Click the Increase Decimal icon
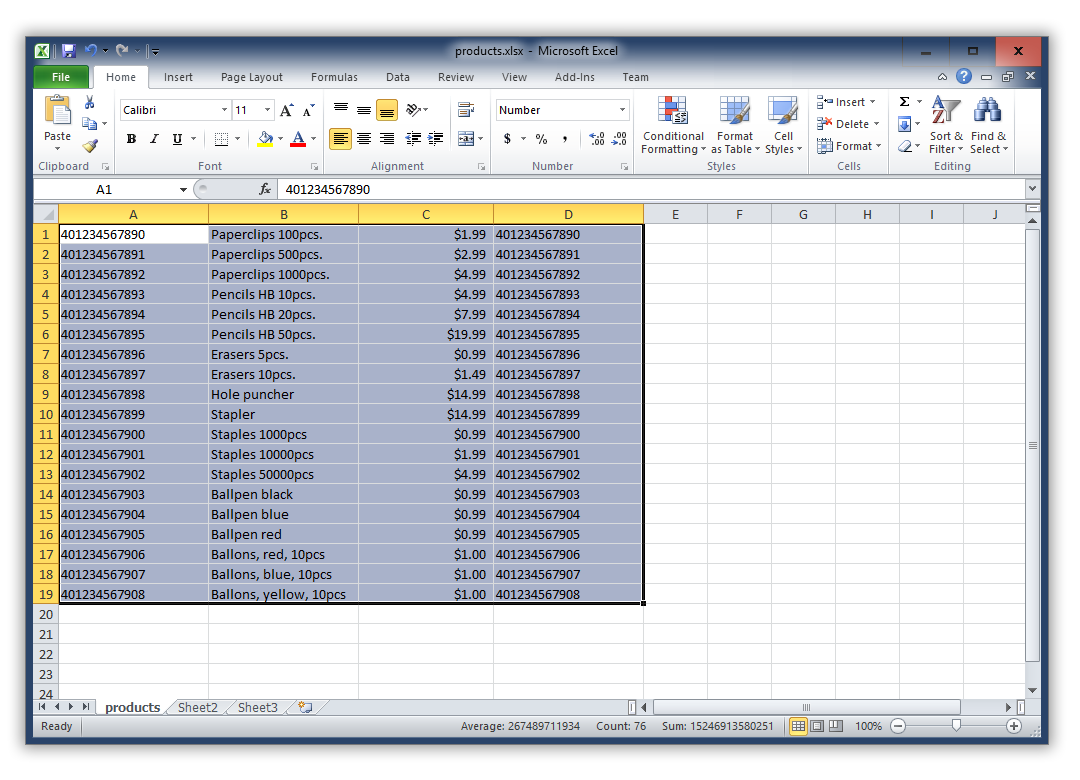Screen dimensions: 1080x780 (597, 139)
